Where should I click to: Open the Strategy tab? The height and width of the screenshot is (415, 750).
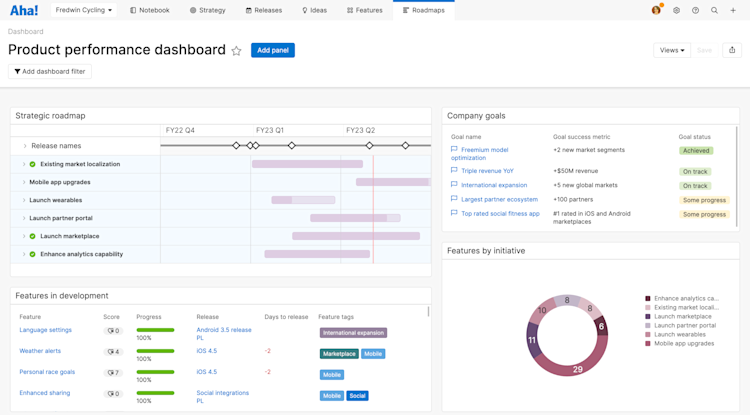pos(208,10)
